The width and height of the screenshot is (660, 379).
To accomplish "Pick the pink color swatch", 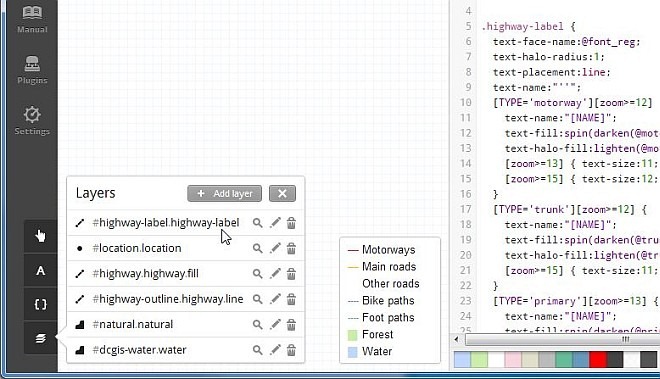I will click(513, 360).
